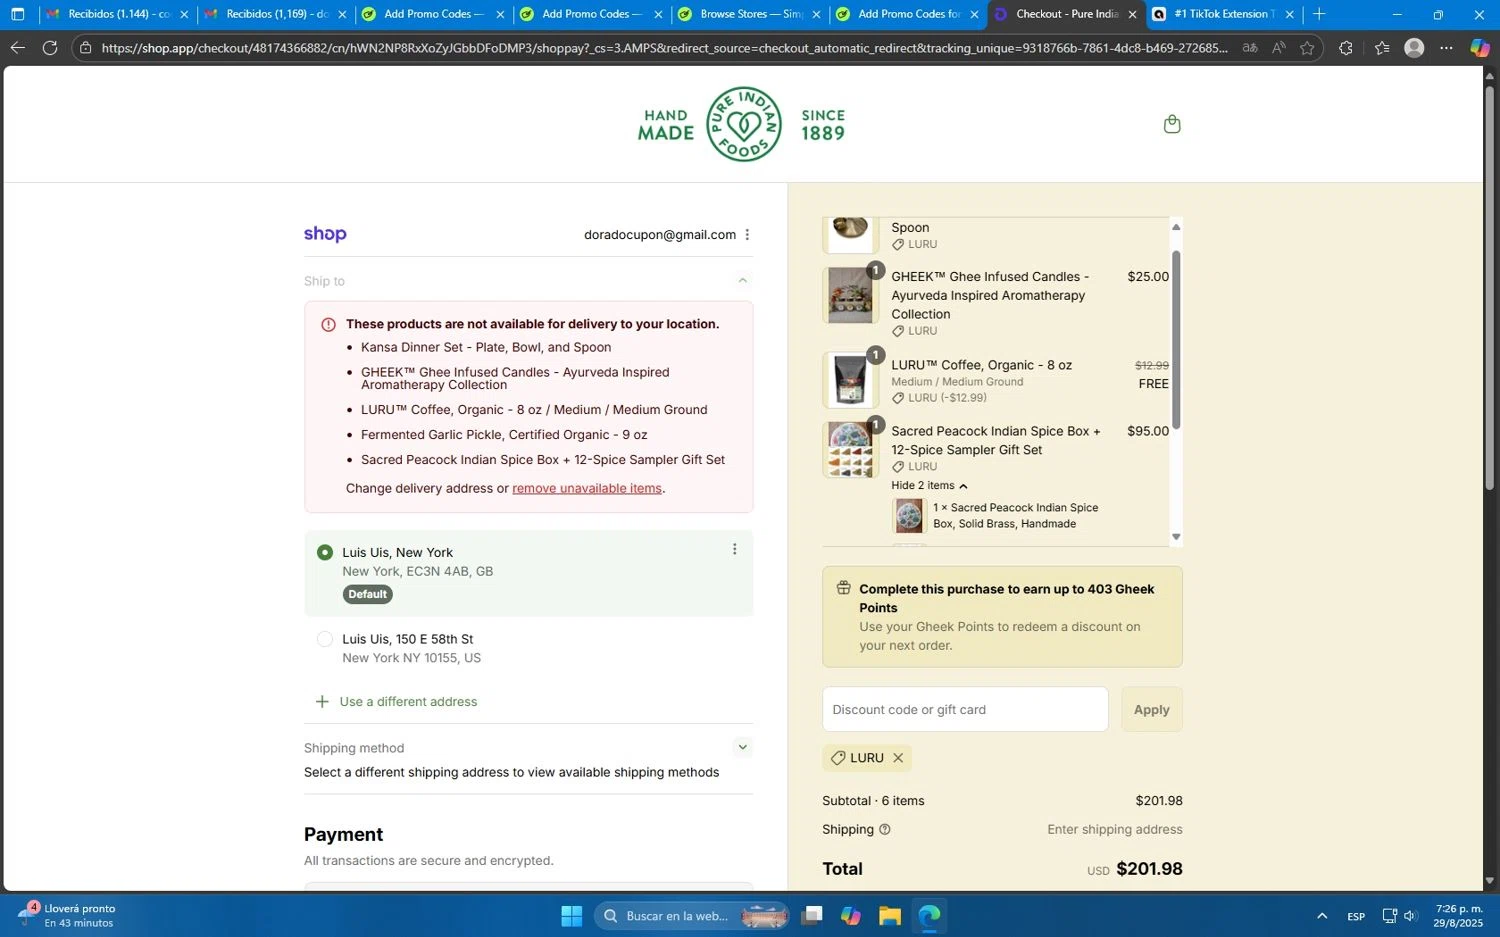This screenshot has height=937, width=1500.
Task: Click the Sacred Peacock Spice Box bundle thumbnail
Action: [x=850, y=450]
